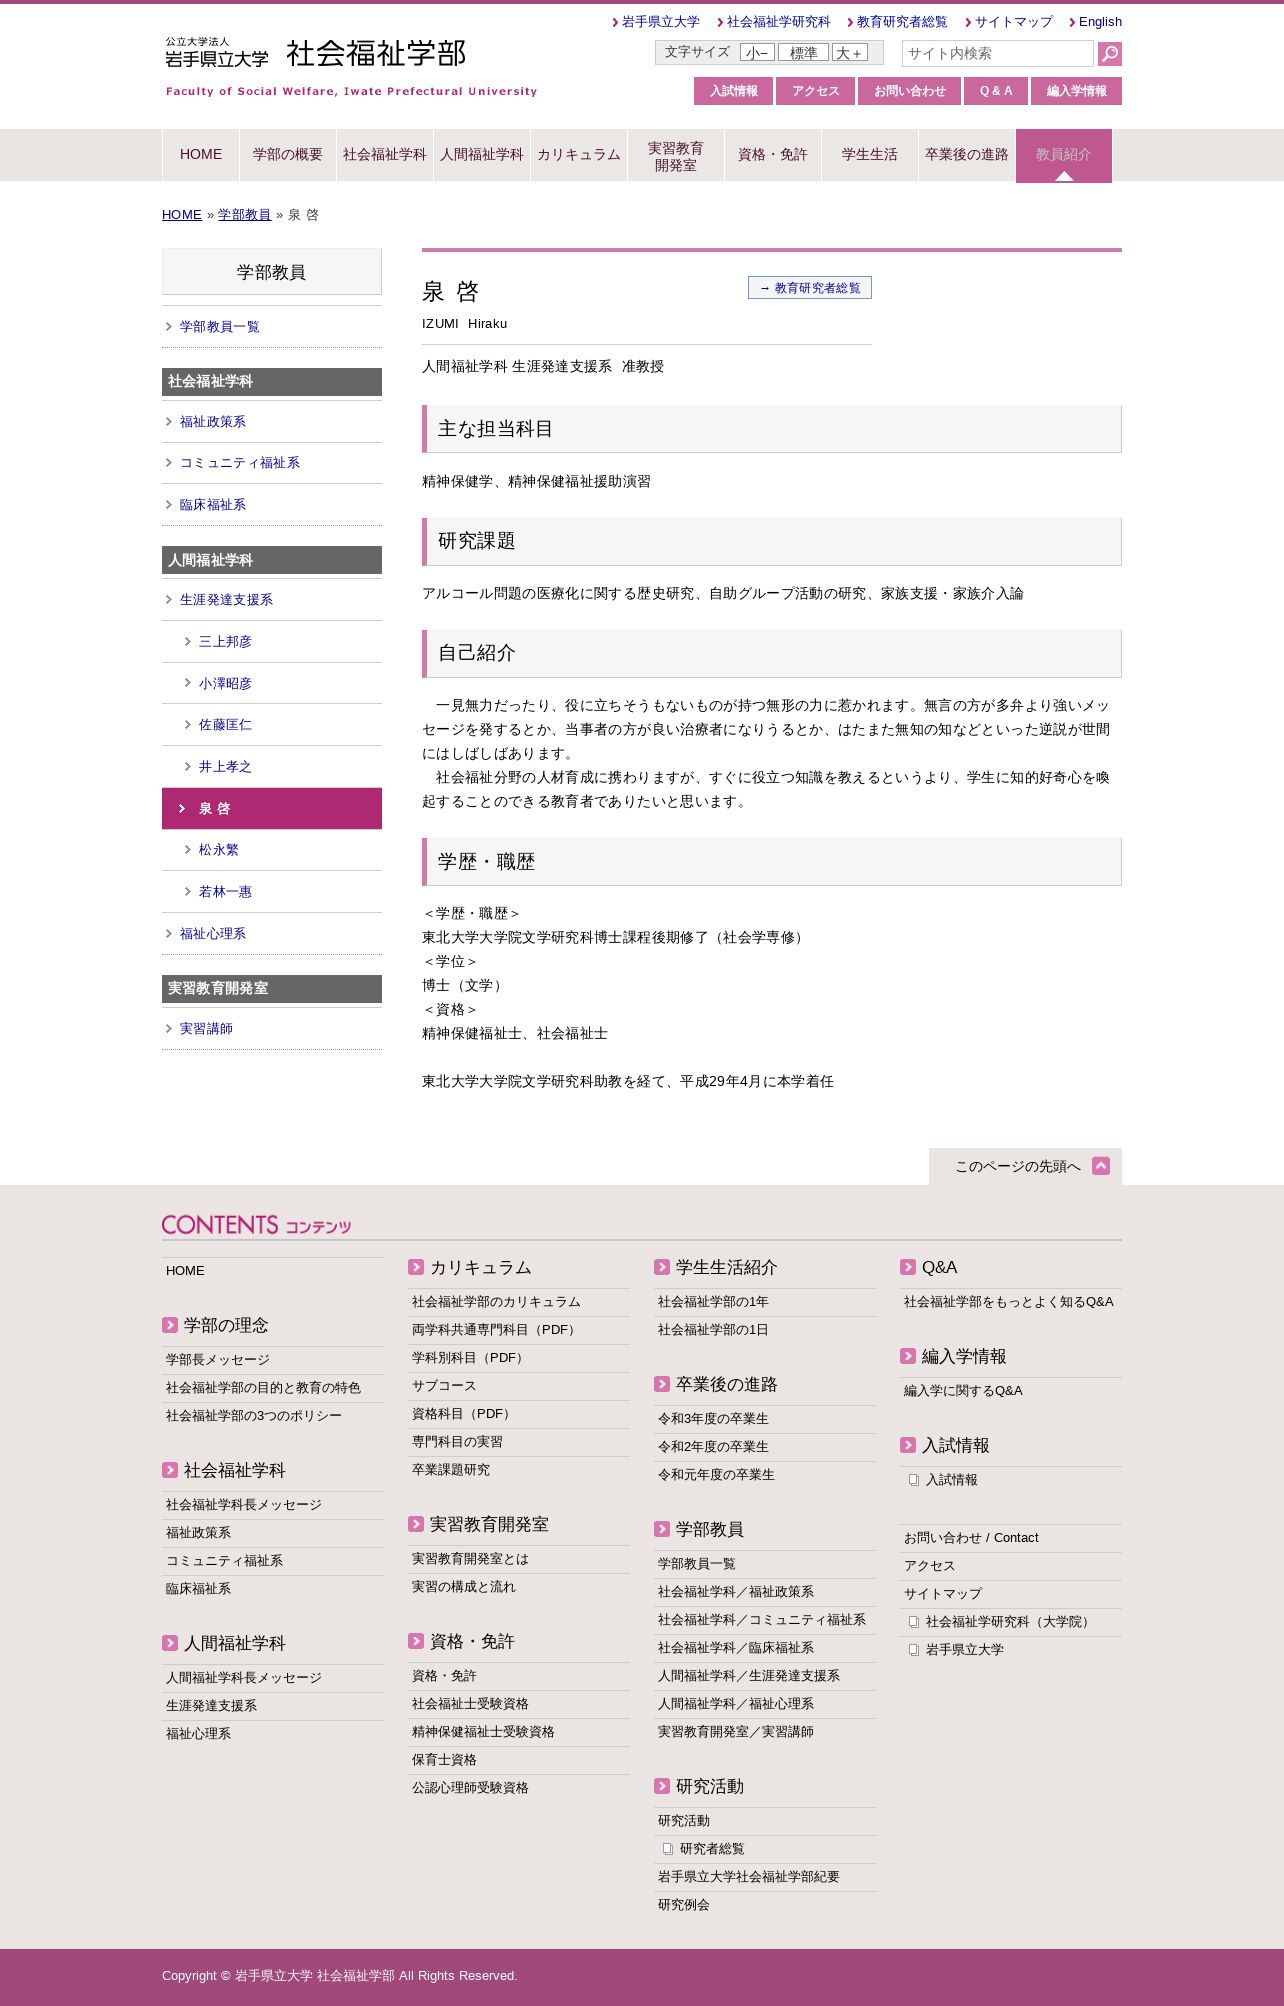1284x2006 pixels.
Task: Open the アクセス pink button
Action: (x=816, y=91)
